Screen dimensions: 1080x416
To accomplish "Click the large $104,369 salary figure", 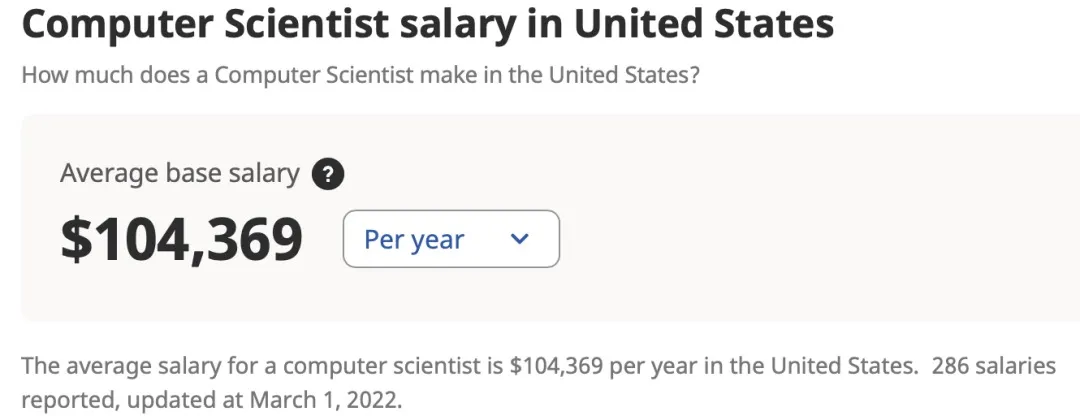I will point(181,240).
